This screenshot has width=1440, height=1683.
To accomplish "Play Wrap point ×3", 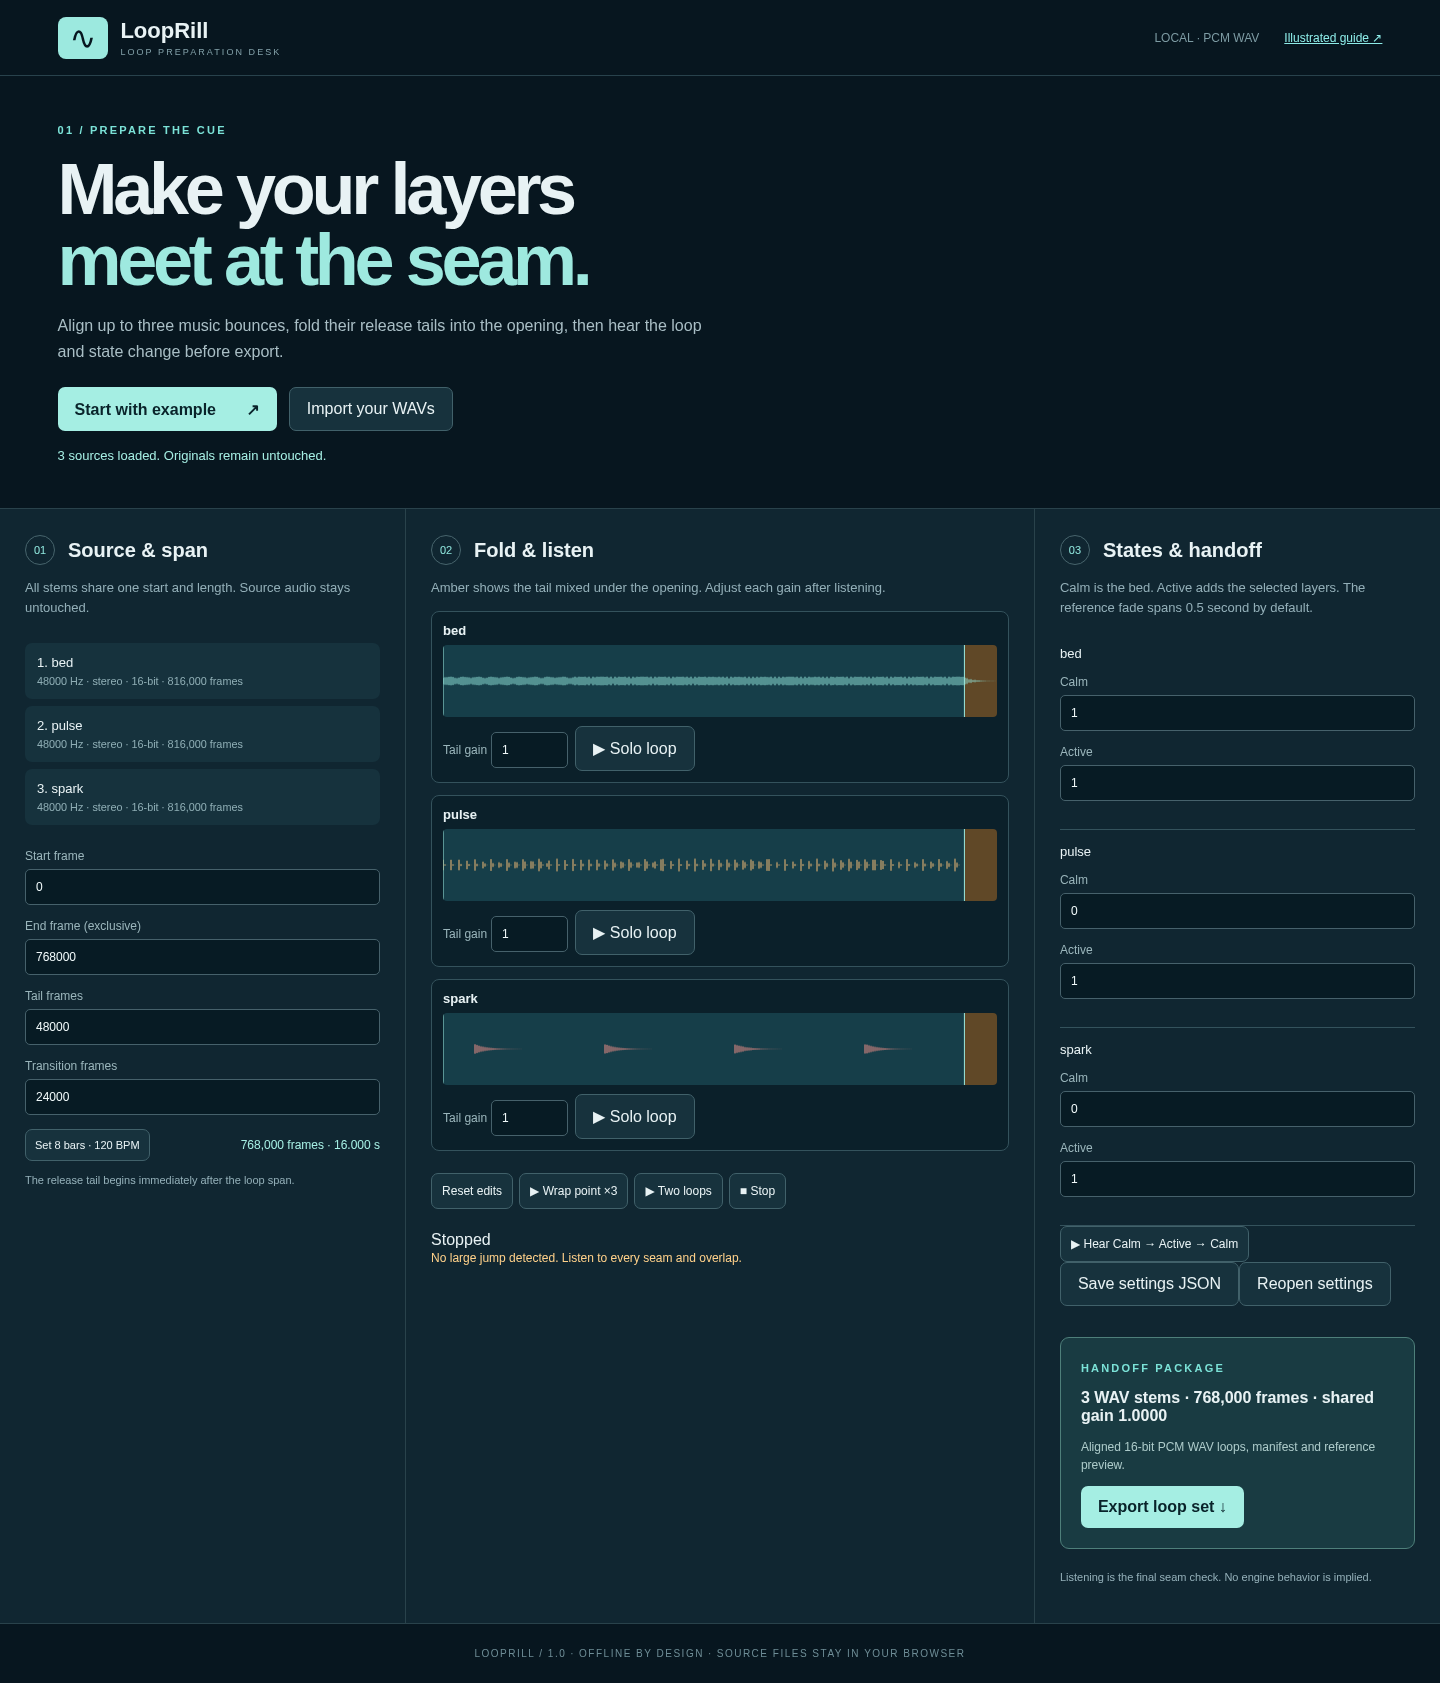I will click(x=573, y=1191).
